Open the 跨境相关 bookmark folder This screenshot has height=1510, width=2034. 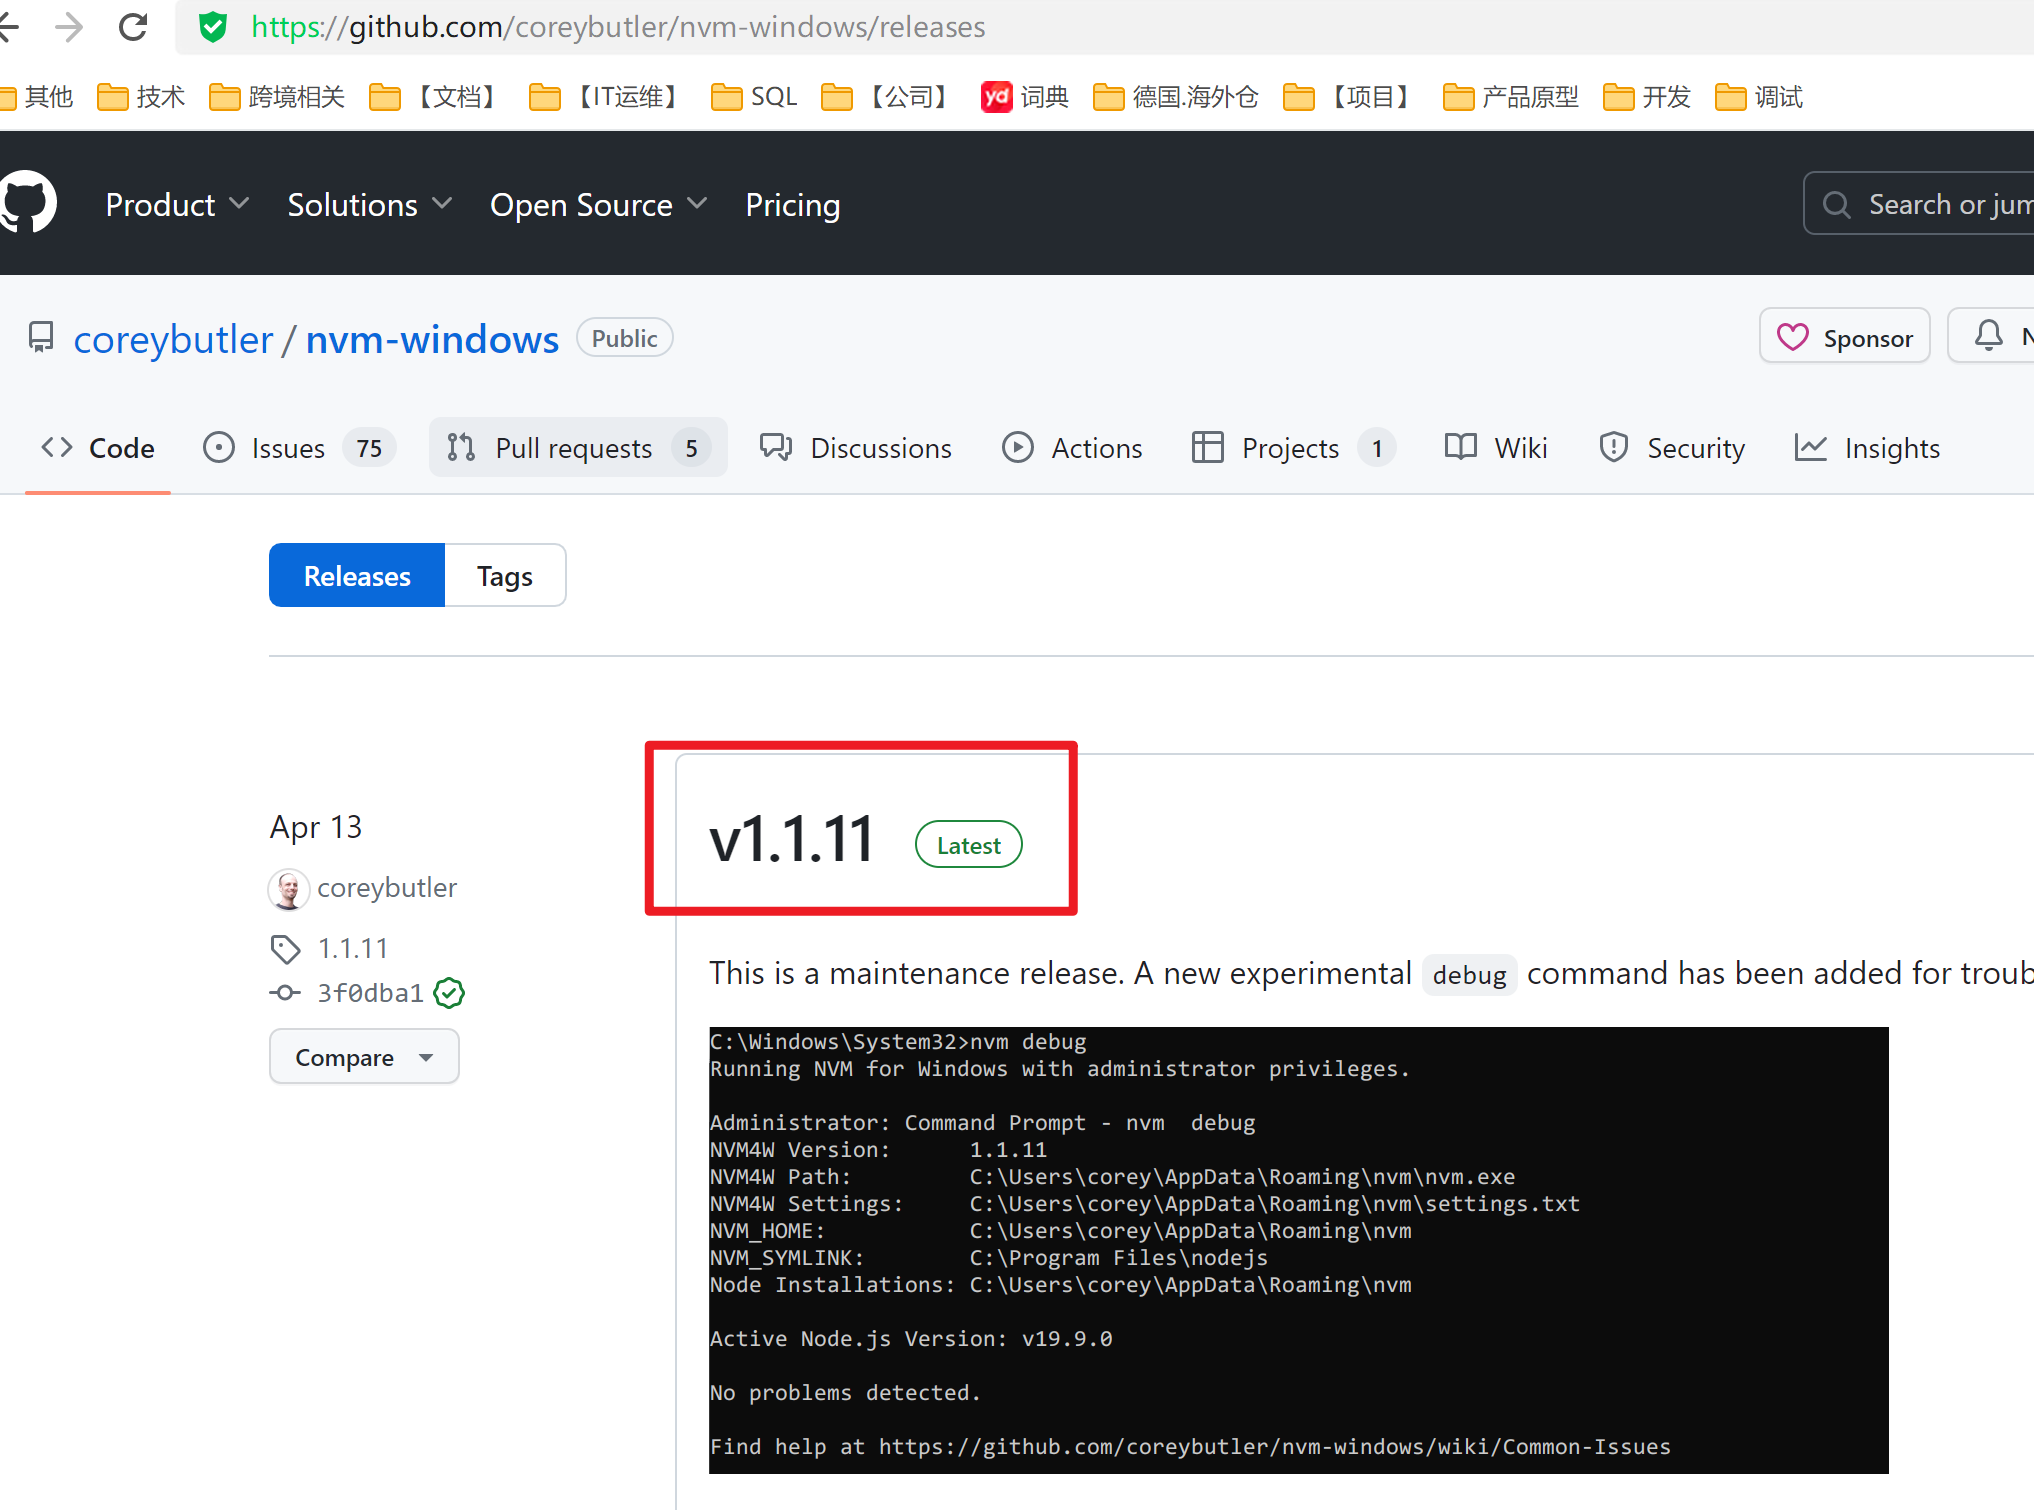click(x=276, y=97)
